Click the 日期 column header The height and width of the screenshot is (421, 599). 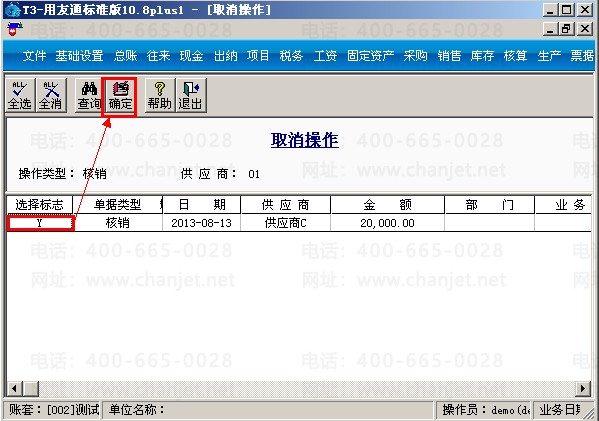pos(202,205)
